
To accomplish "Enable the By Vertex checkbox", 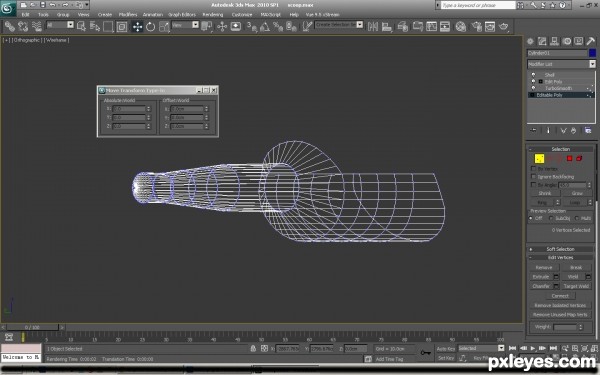I will tap(533, 168).
